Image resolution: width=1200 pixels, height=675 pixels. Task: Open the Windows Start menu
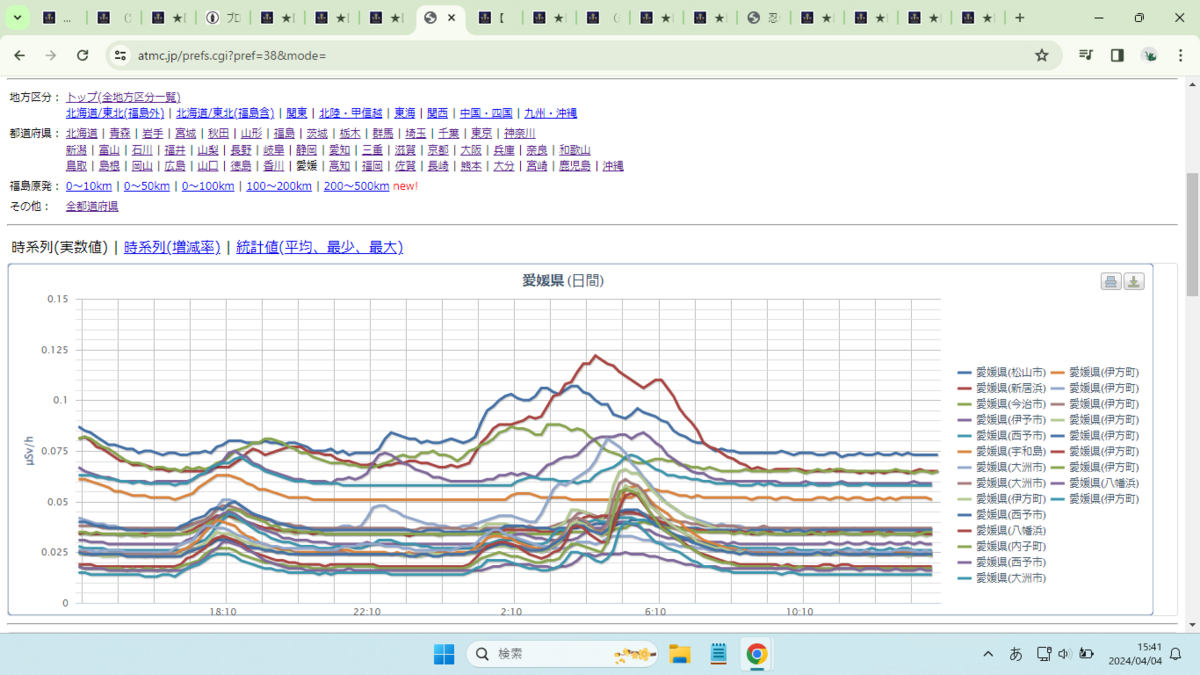[x=444, y=654]
